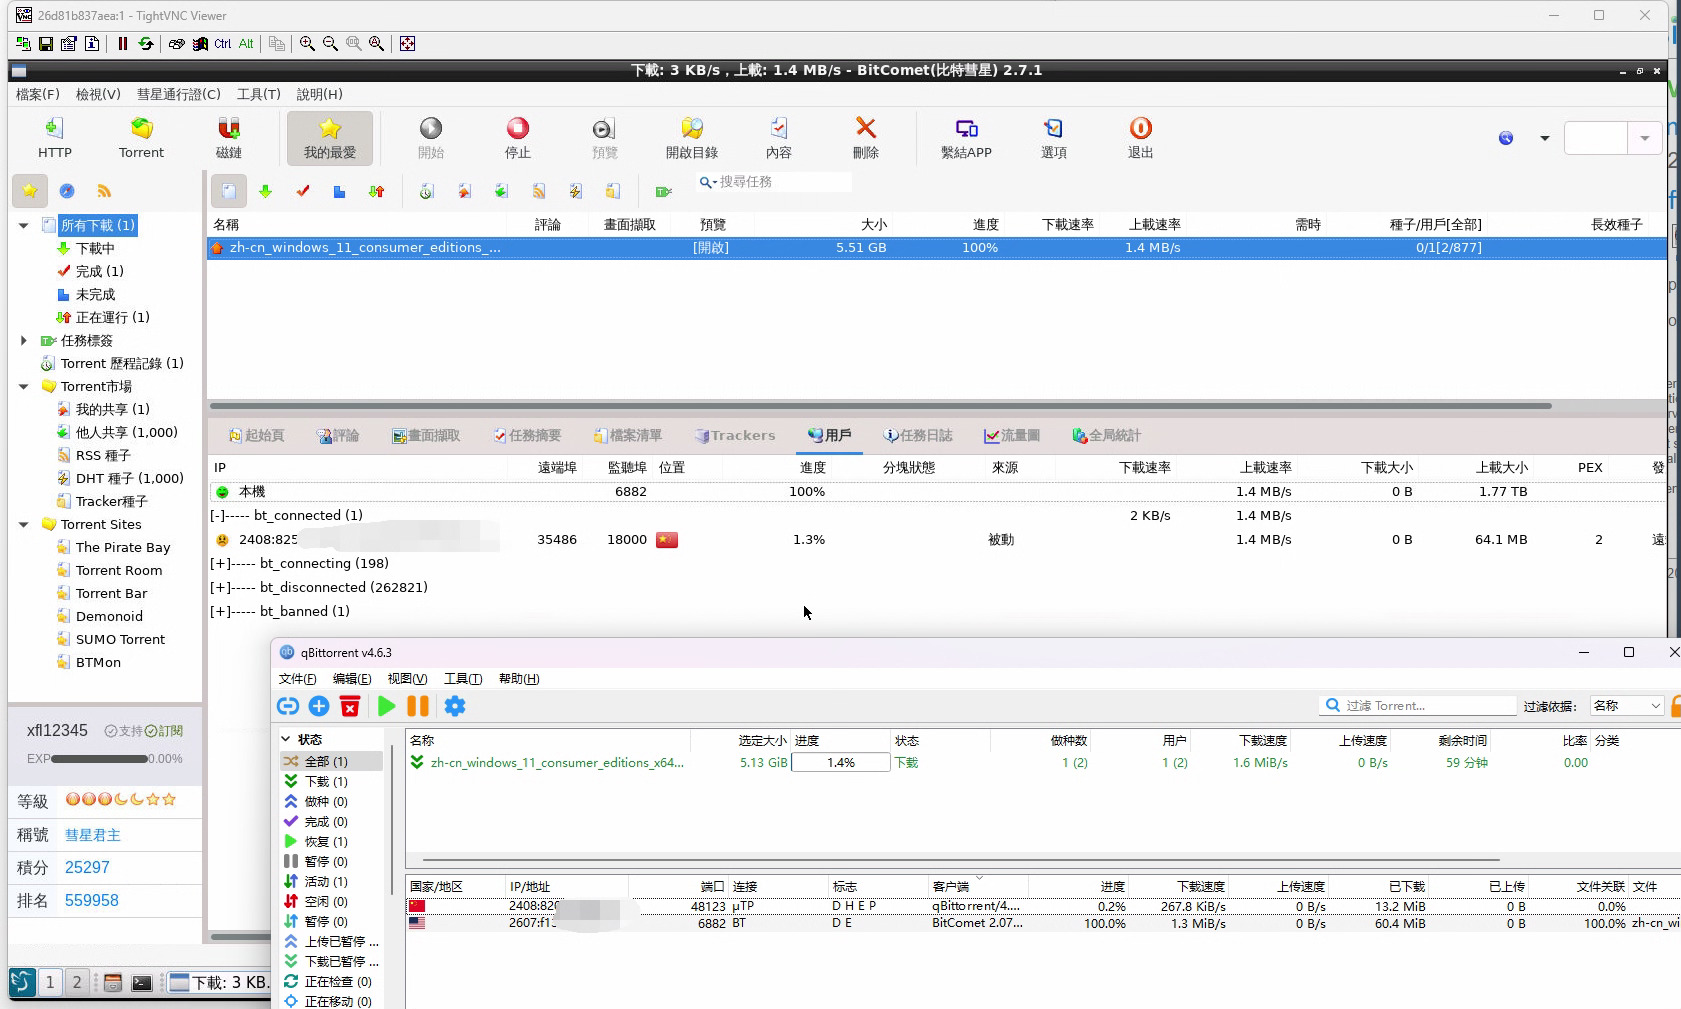1681x1009 pixels.
Task: Click the 25297 points link
Action: tap(87, 868)
